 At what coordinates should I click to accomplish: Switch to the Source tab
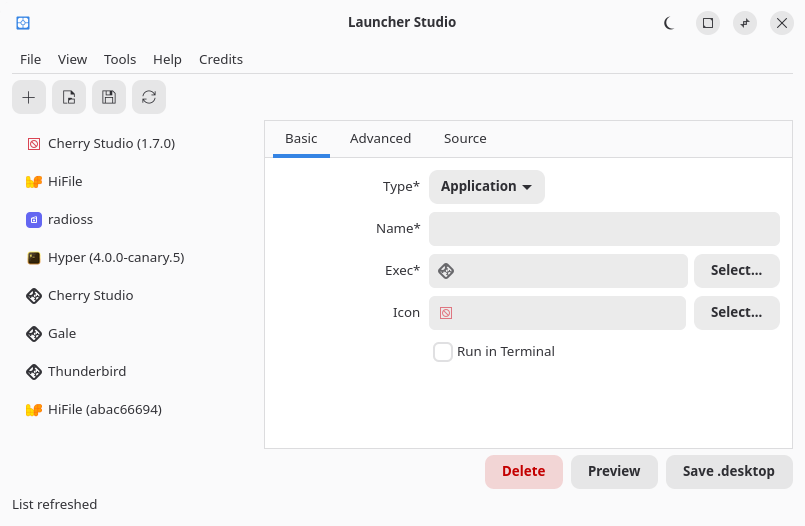(465, 139)
